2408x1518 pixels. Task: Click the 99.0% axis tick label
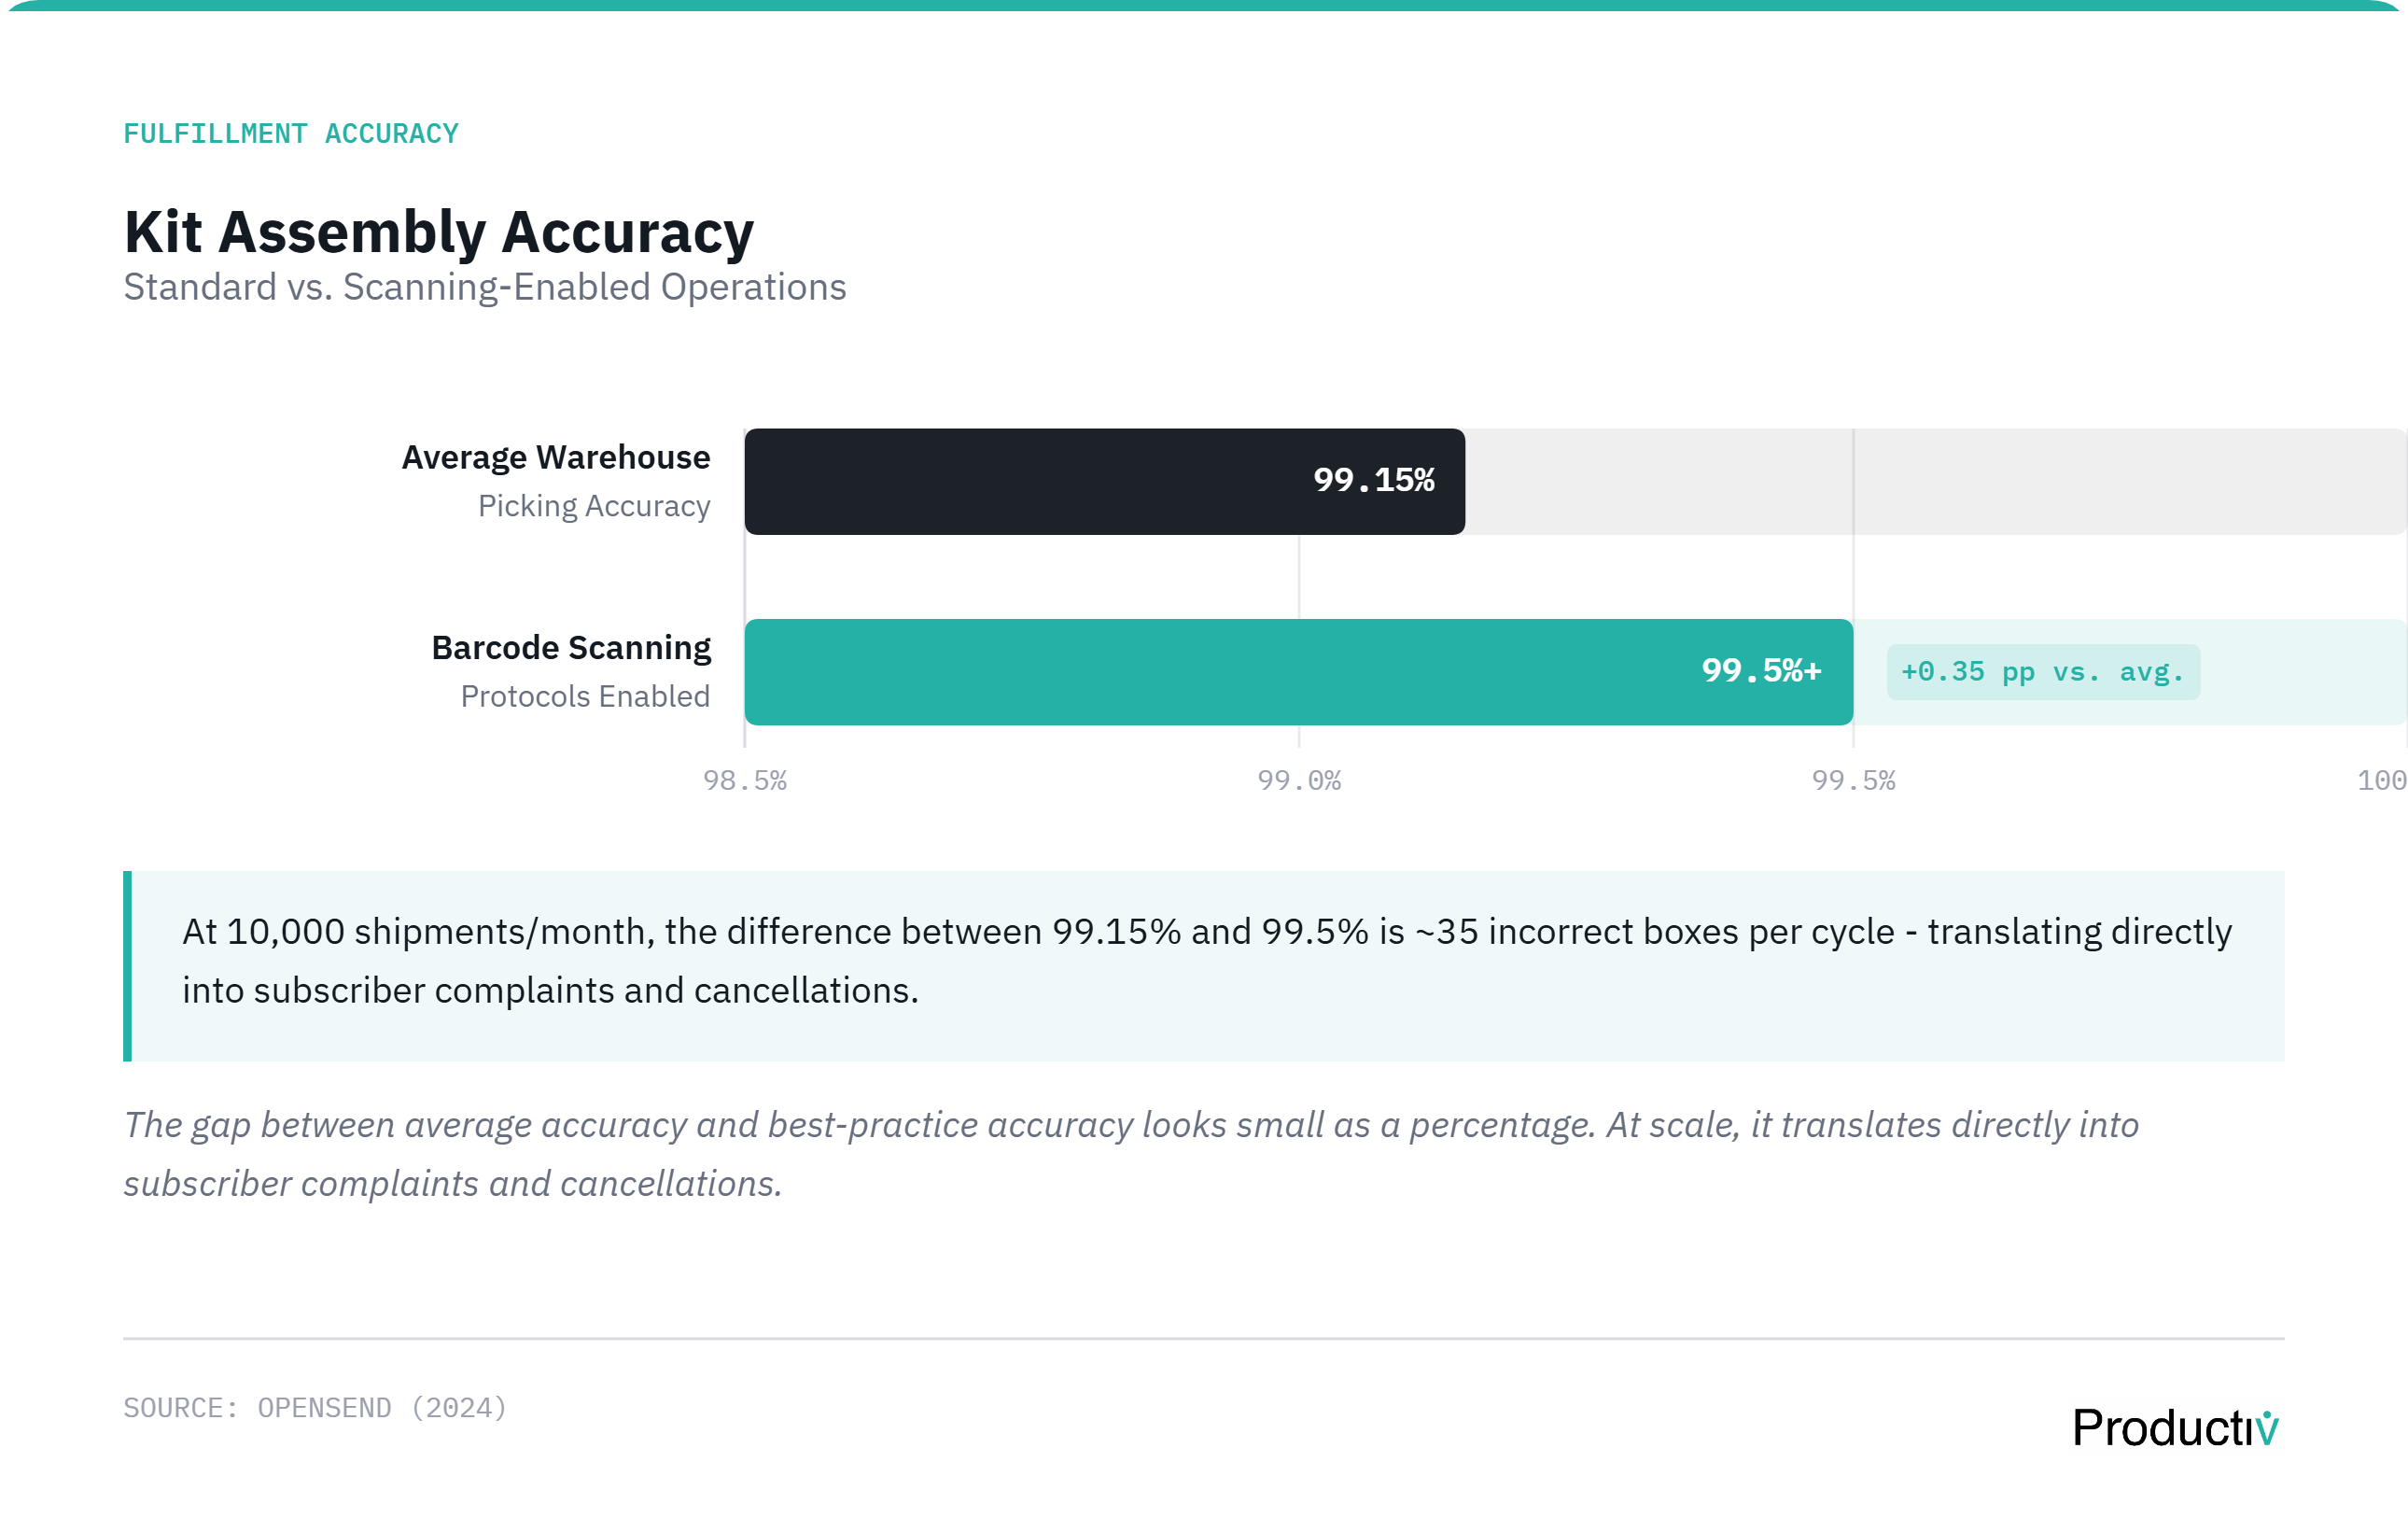point(1299,781)
